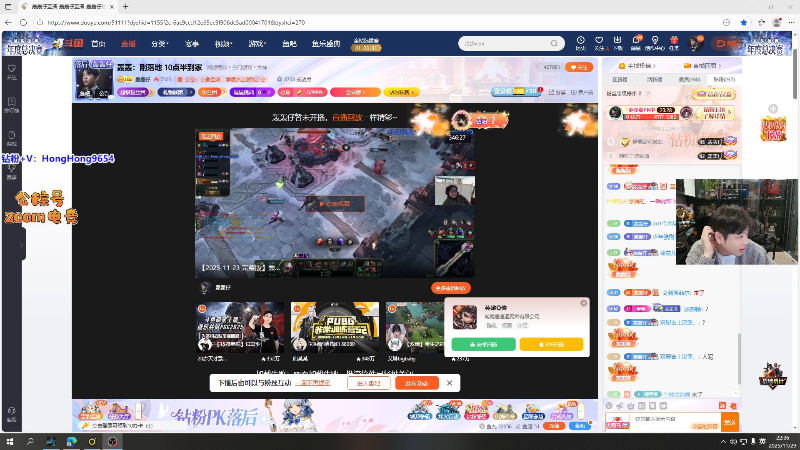Switch to the 贵宾 ranking tab

point(689,80)
